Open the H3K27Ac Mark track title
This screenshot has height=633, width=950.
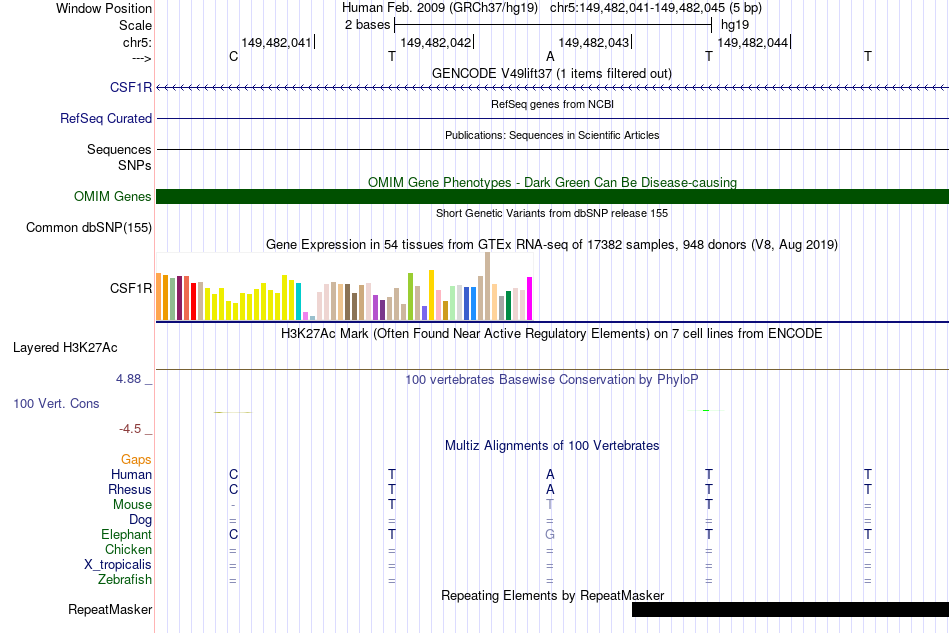[552, 334]
